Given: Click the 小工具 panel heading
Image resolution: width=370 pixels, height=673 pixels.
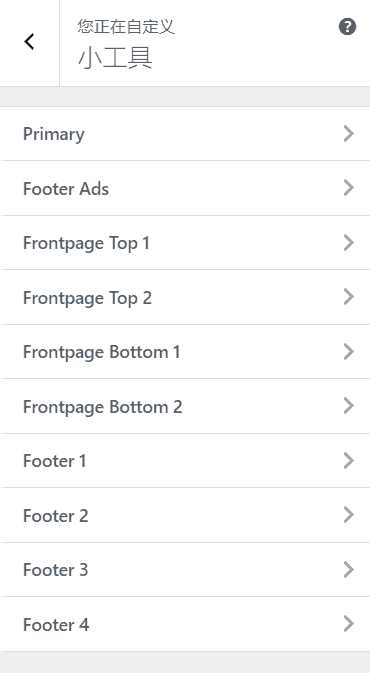Looking at the screenshot, I should (115, 58).
